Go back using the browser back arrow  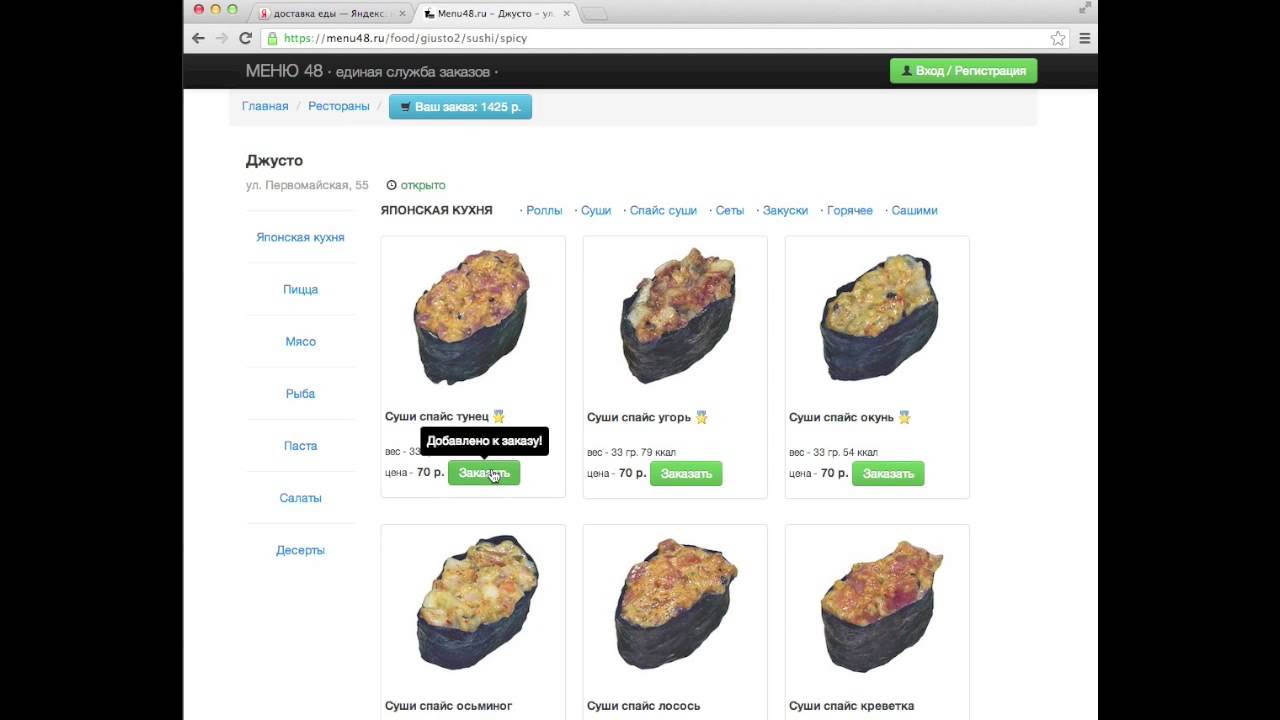[198, 38]
